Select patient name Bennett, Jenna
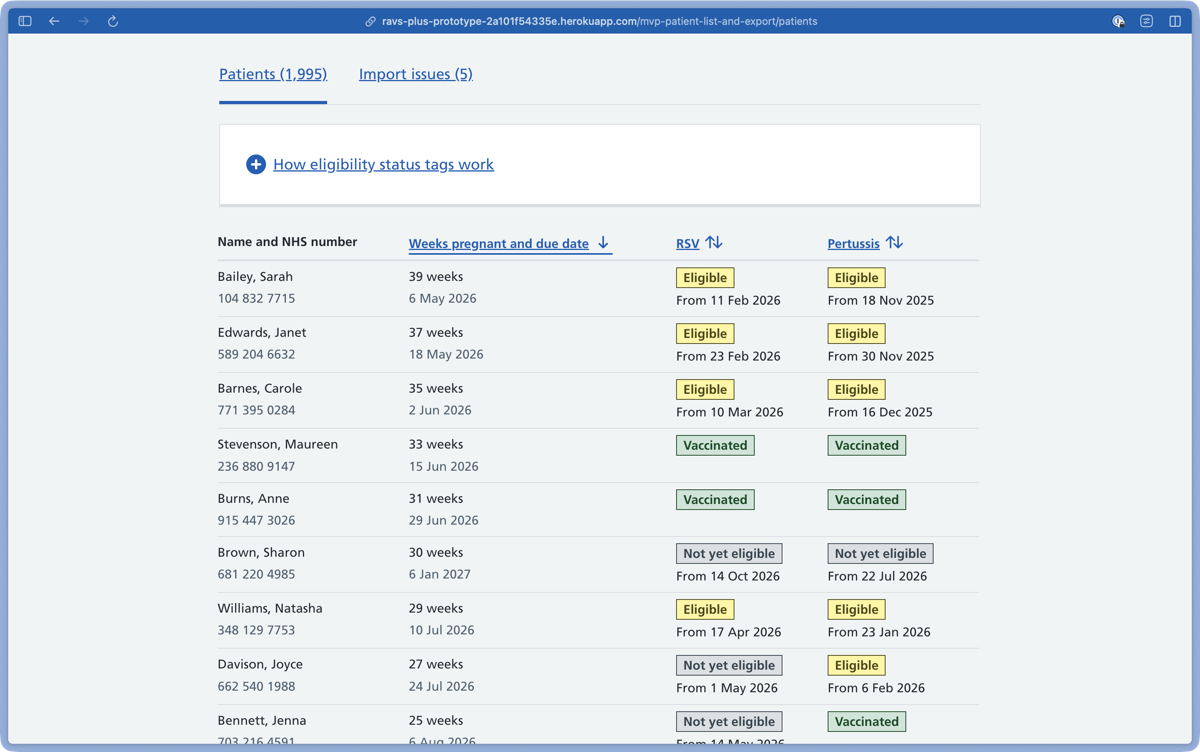Viewport: 1200px width, 752px height. point(262,721)
